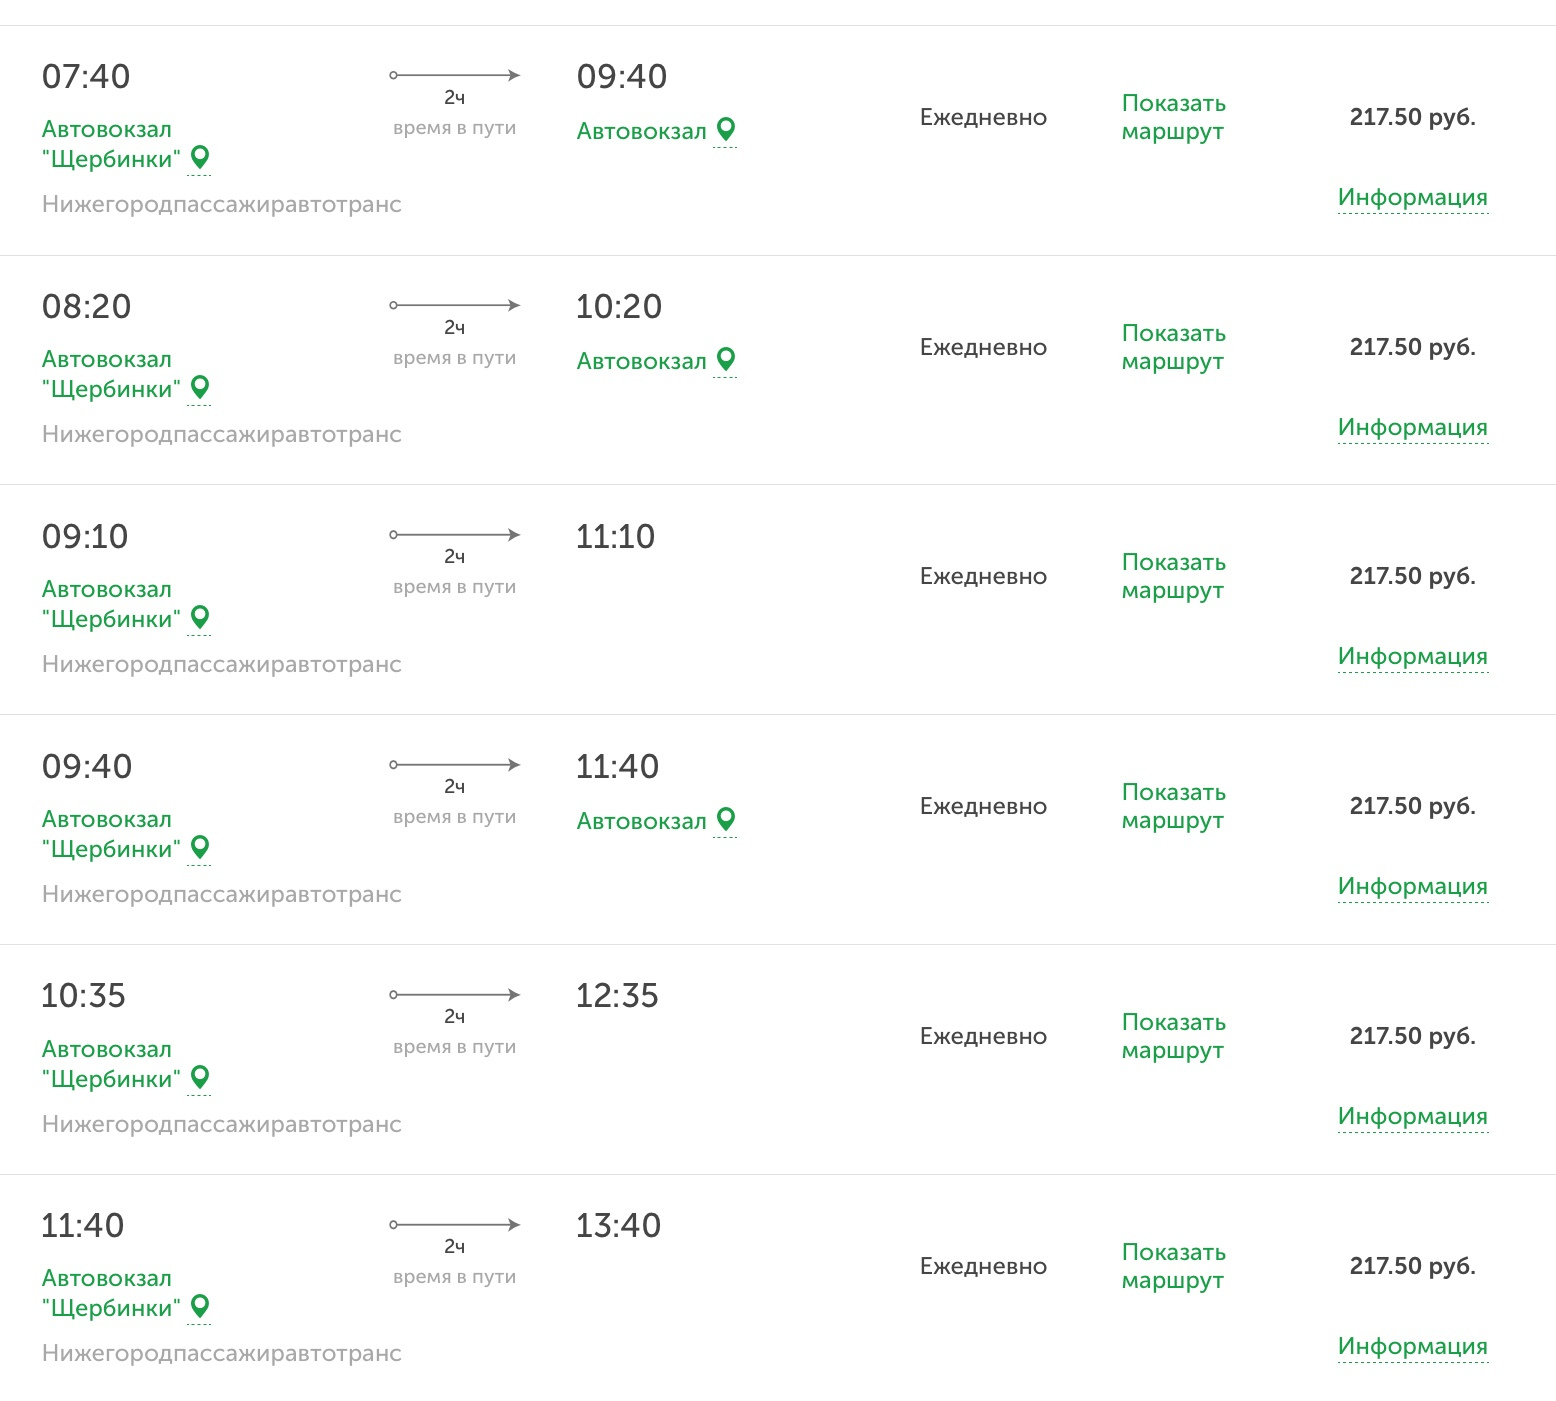
Task: Click the 217.50 руб. price of 08:20 trip
Action: pos(1412,347)
